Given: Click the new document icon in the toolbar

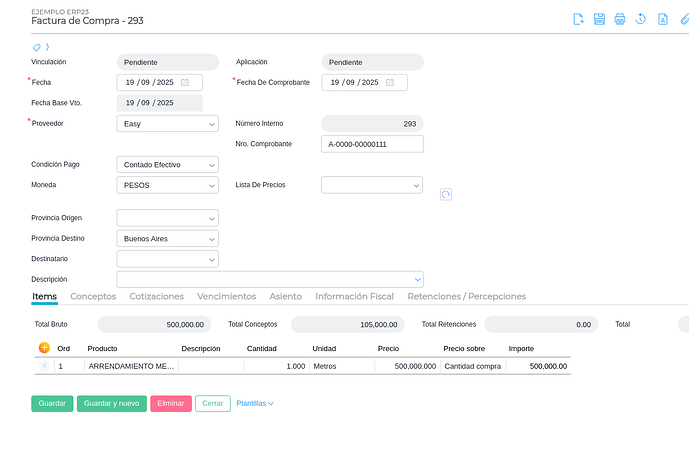Looking at the screenshot, I should pos(578,19).
